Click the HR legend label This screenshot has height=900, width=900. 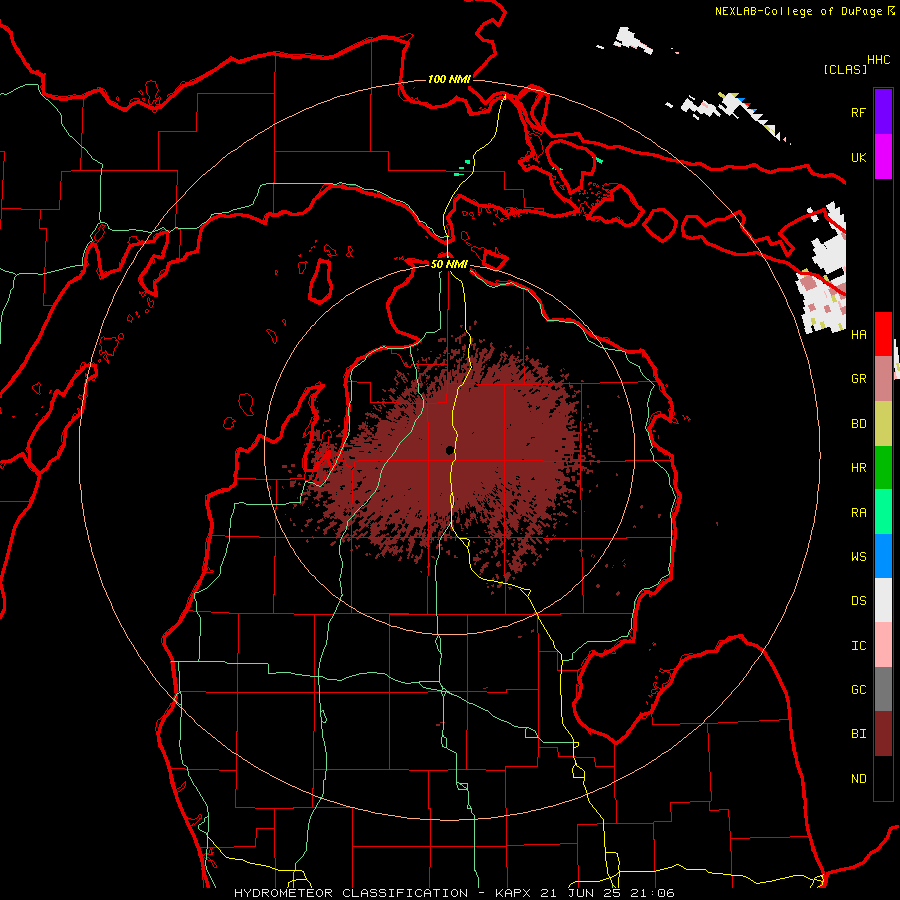pos(858,468)
